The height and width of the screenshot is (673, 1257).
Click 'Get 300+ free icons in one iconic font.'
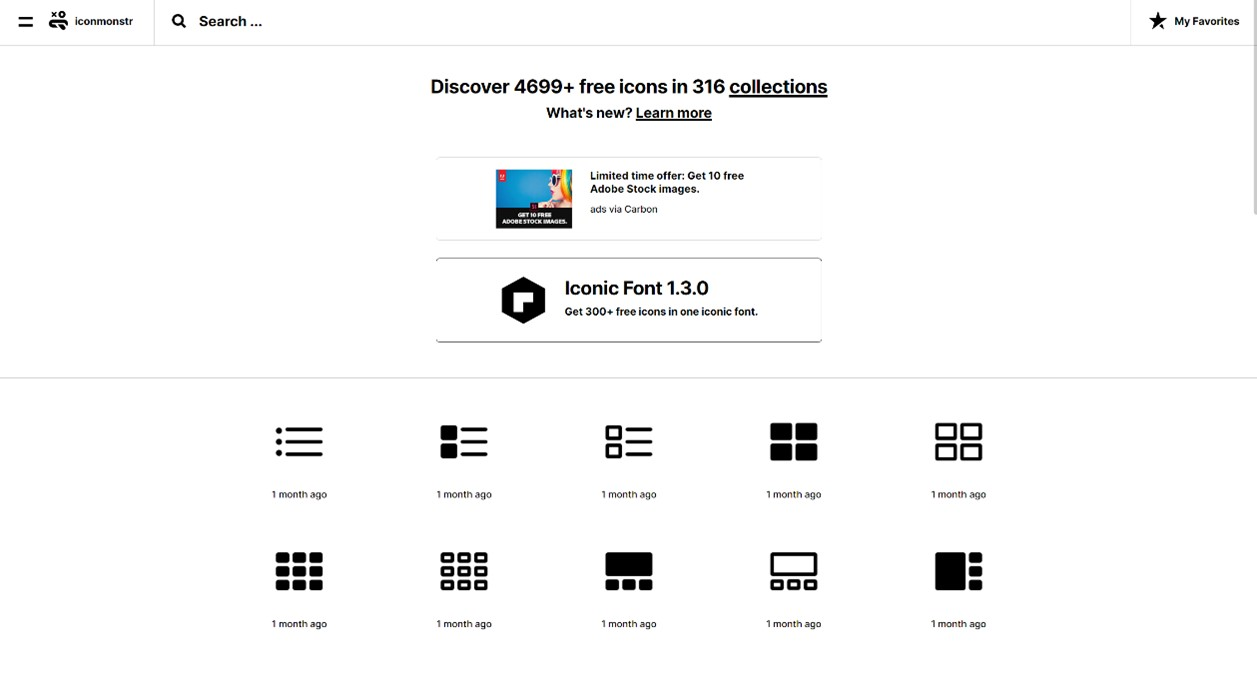[661, 312]
